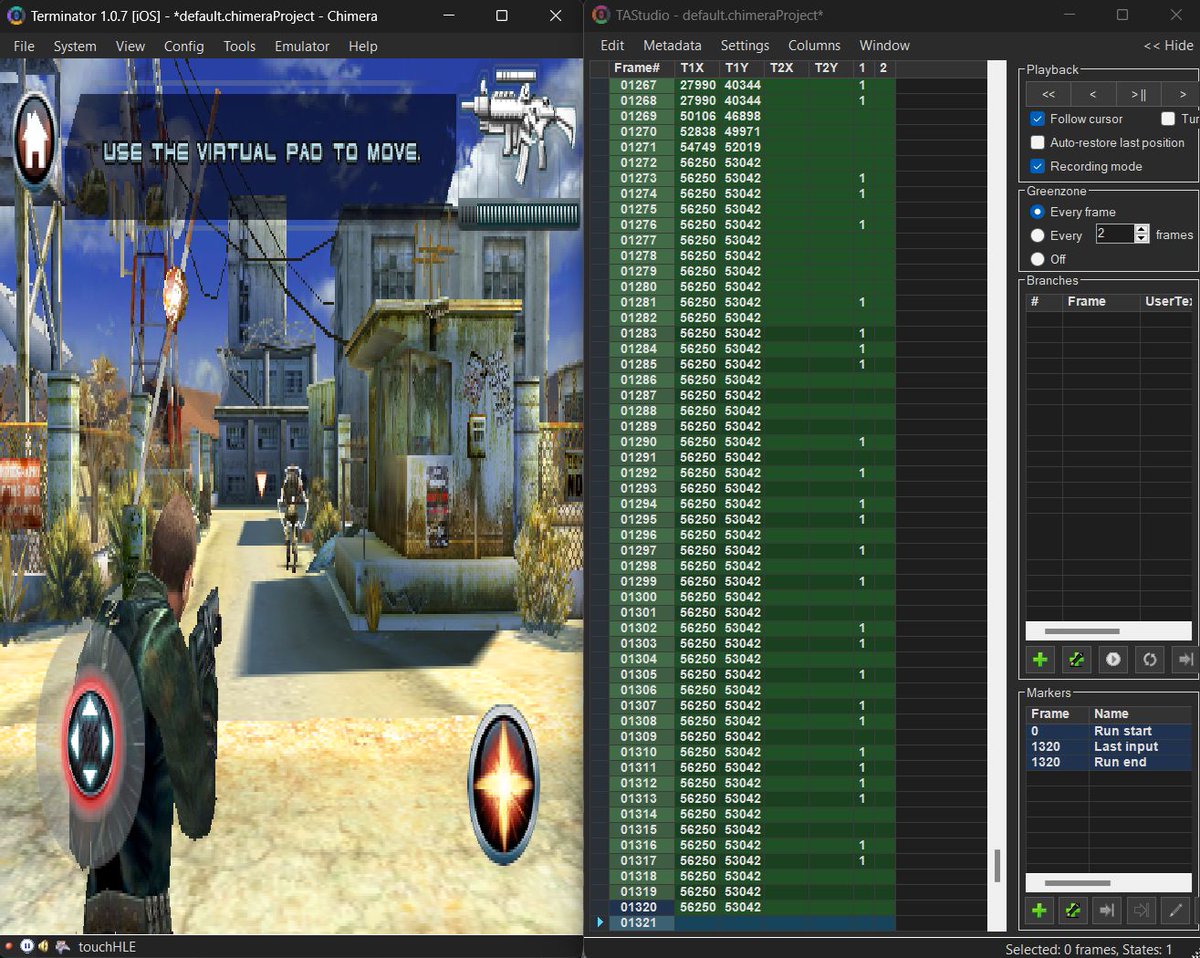Image resolution: width=1200 pixels, height=958 pixels.
Task: Click the green plus button under Branches
Action: point(1040,659)
